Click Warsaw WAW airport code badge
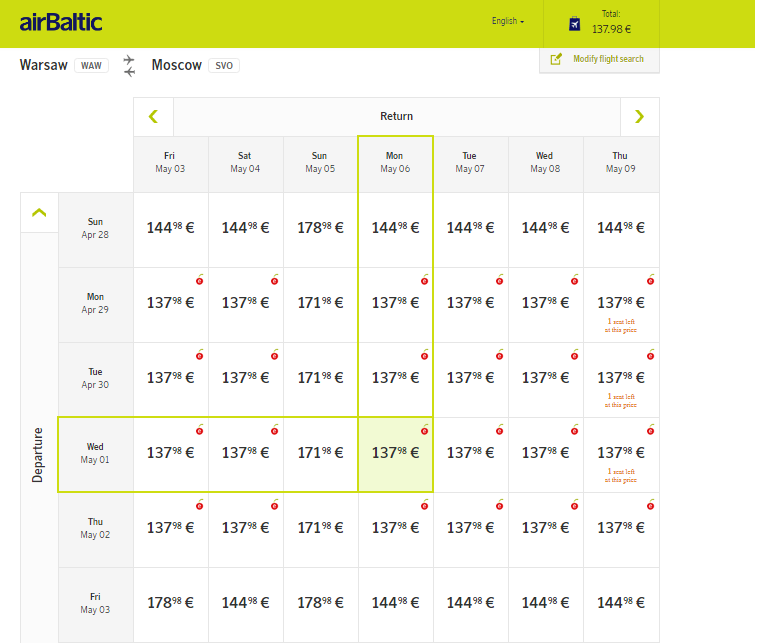Screen dimensions: 761x643 [x=91, y=66]
